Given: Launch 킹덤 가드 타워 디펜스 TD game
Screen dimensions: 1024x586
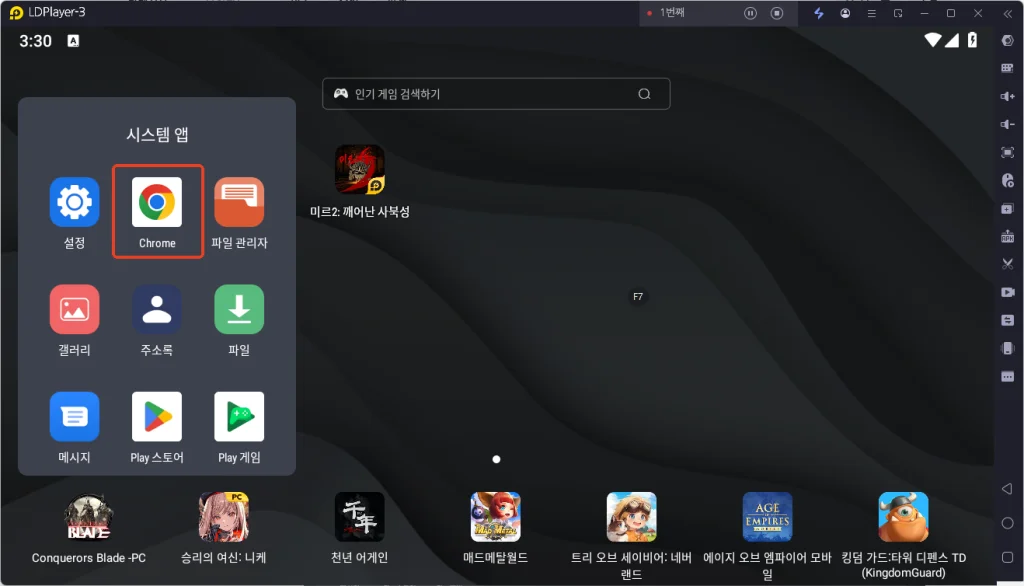Looking at the screenshot, I should click(903, 517).
